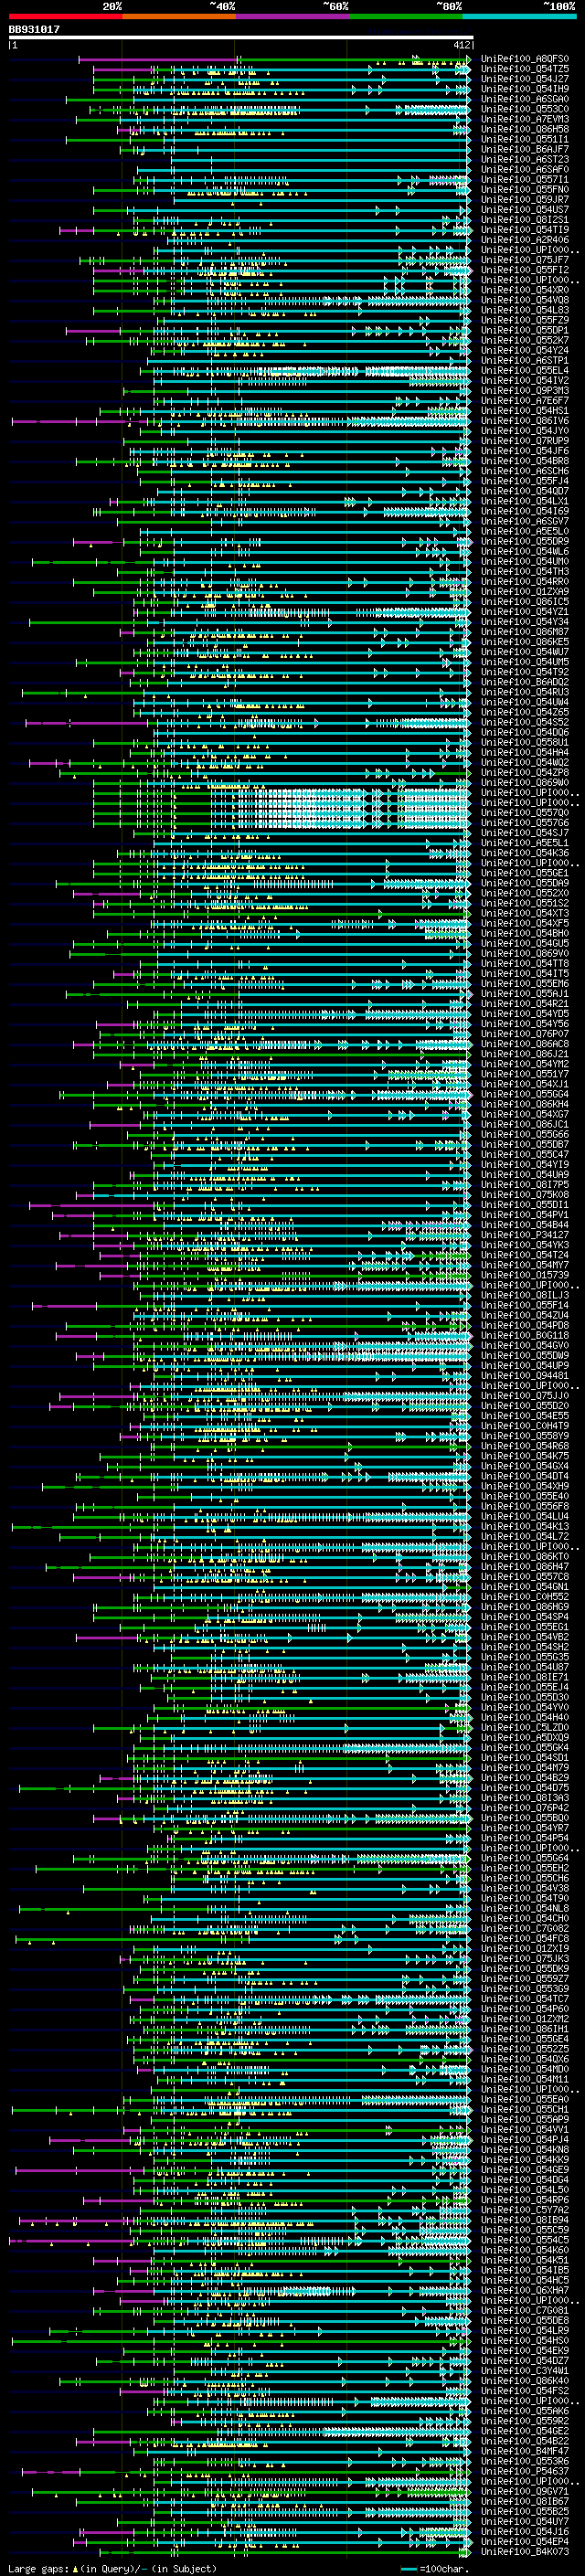Click the white query sequence bar
Image resolution: width=585 pixels, height=2576 pixels.
click(241, 37)
